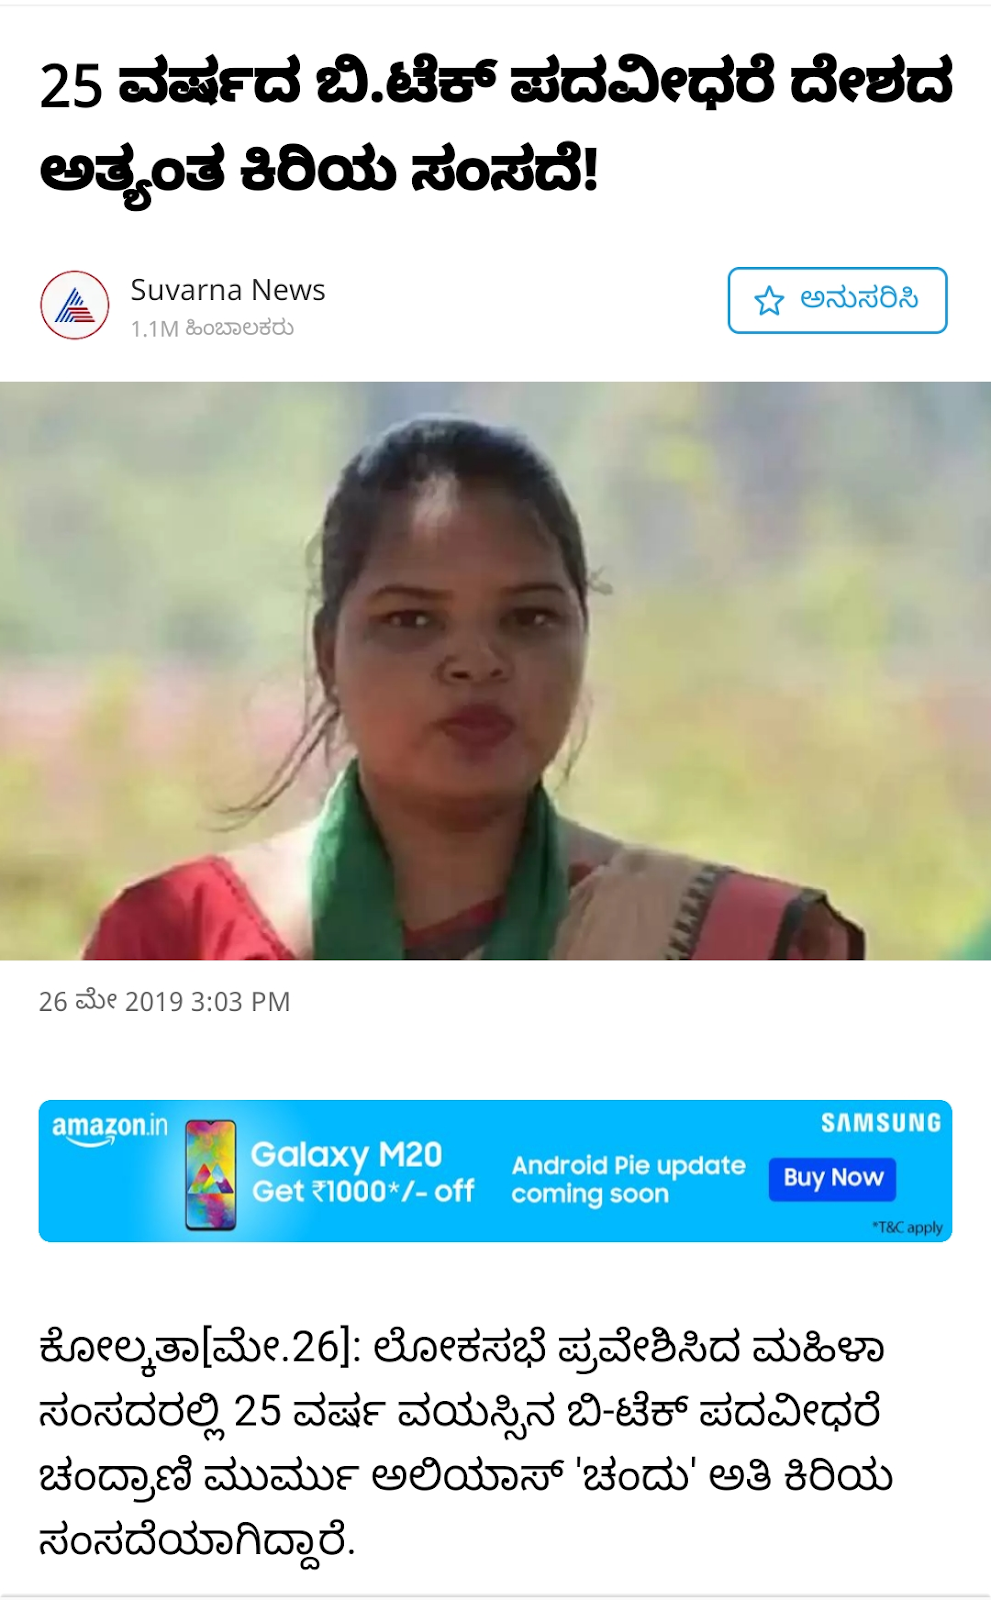Open the article photo of the woman
The height and width of the screenshot is (1600, 991).
click(496, 671)
